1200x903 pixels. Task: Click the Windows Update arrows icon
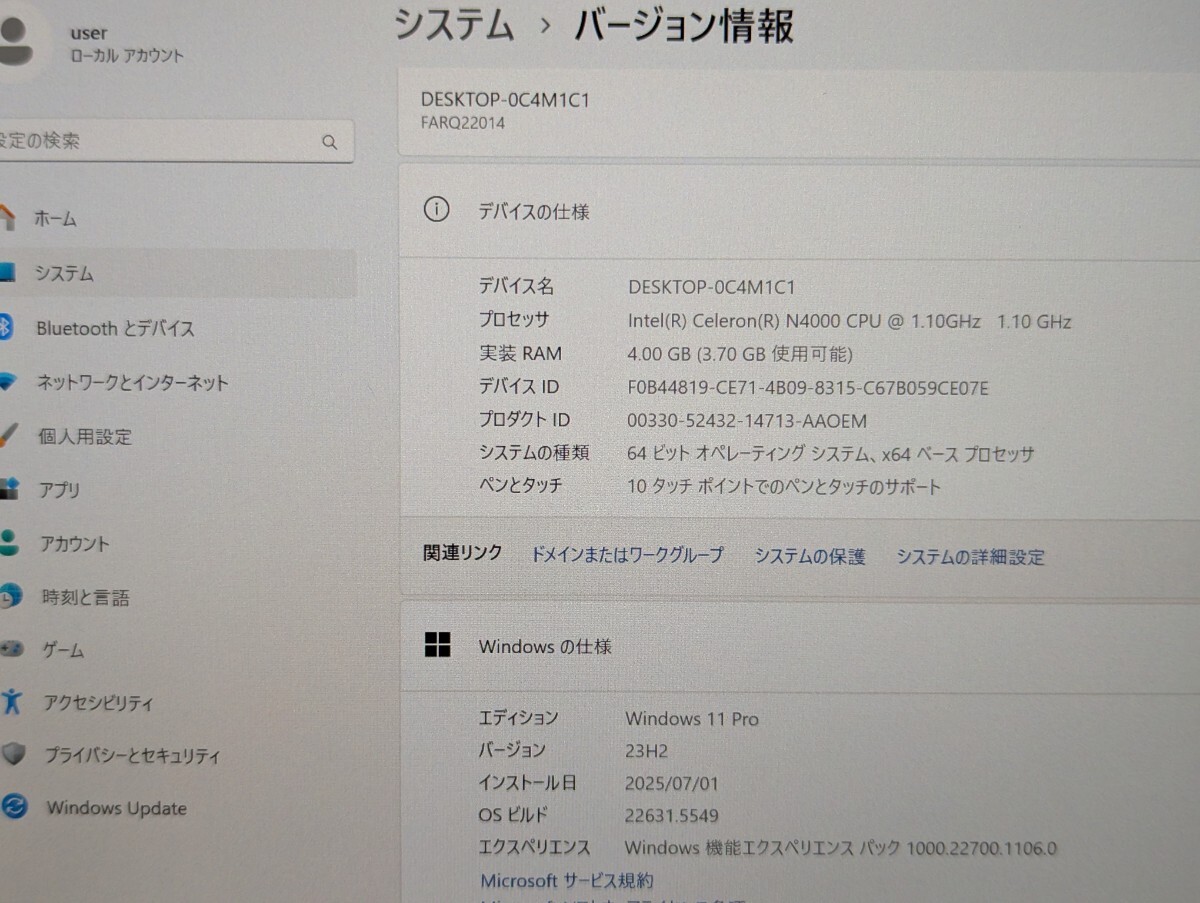14,807
